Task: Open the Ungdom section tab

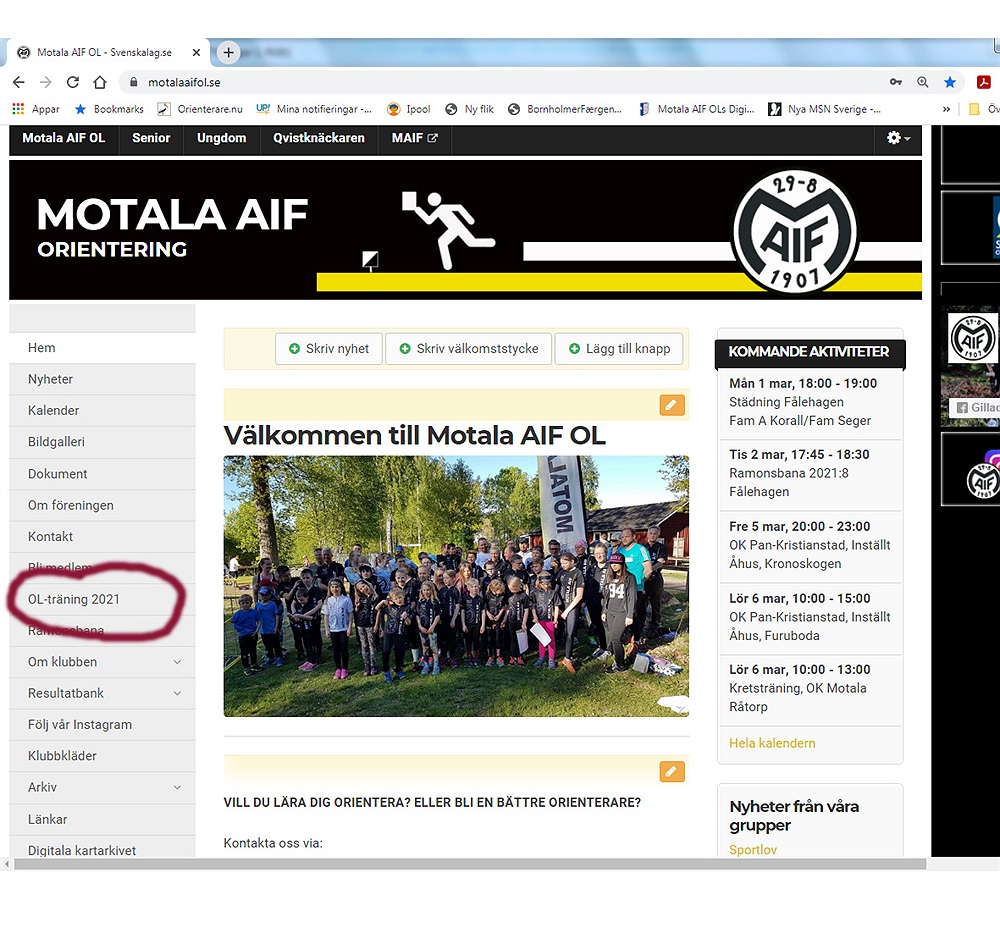Action: click(221, 138)
